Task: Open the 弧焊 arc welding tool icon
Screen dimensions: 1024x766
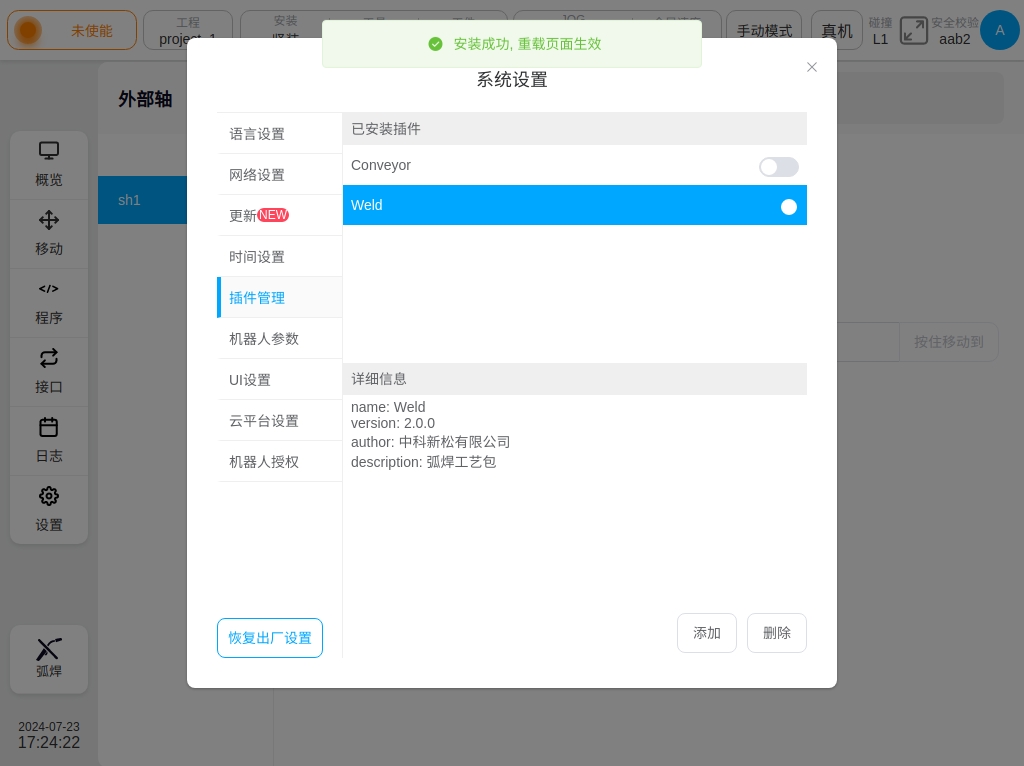Action: (49, 649)
